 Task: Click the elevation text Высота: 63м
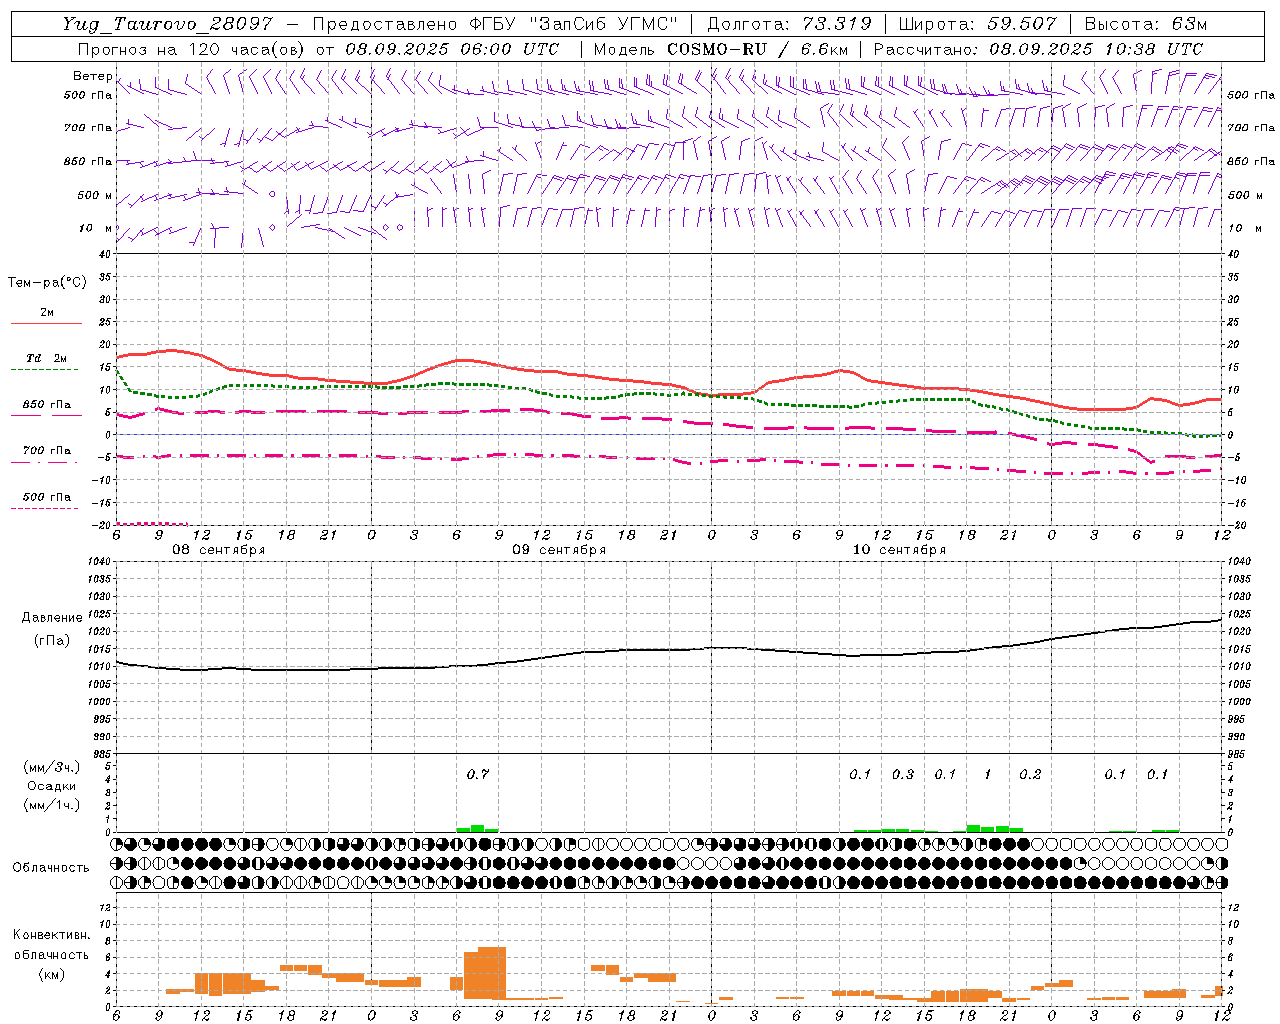pos(1145,24)
